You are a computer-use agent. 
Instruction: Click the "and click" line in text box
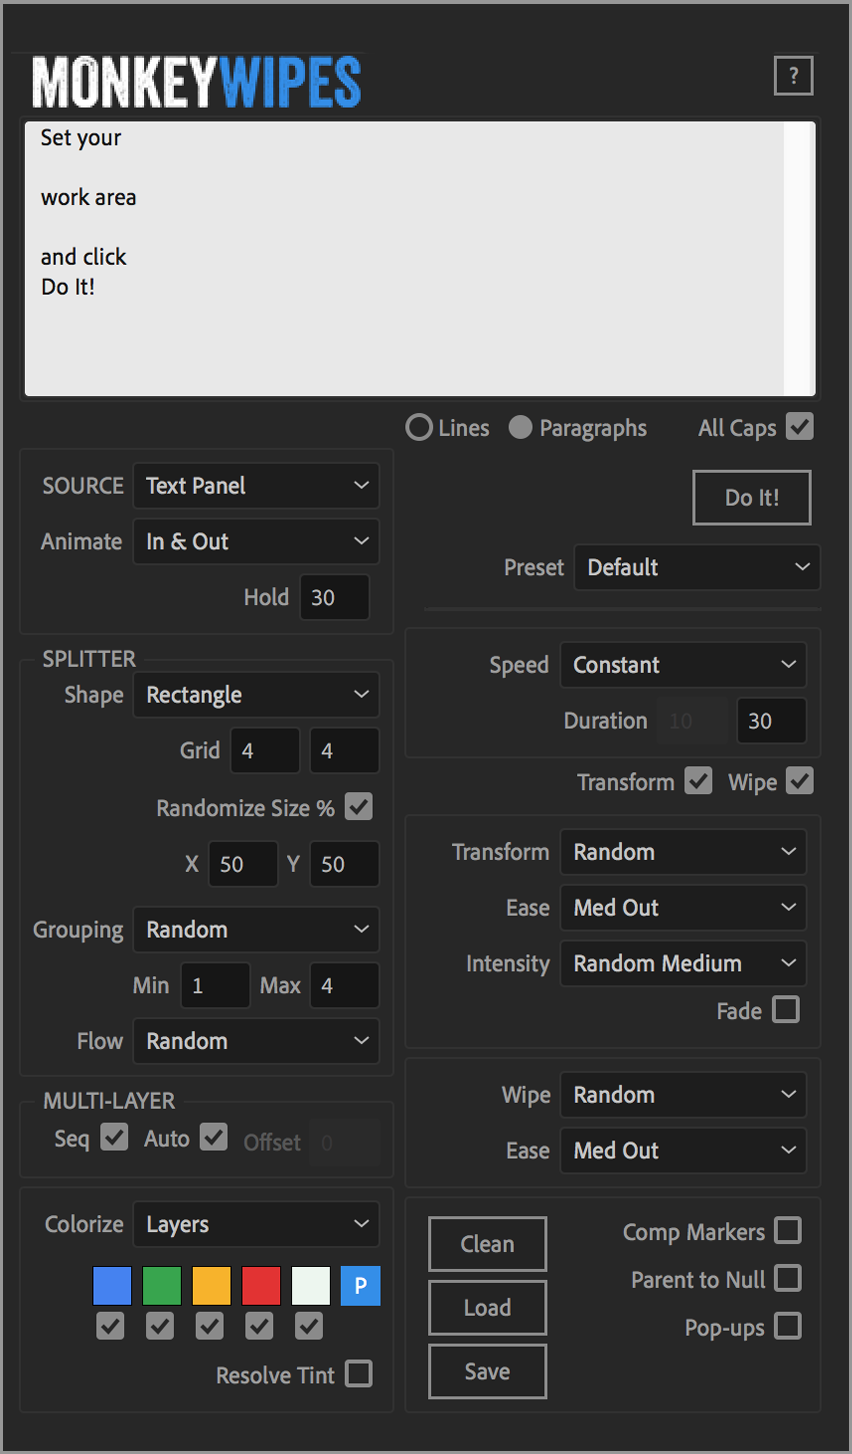pyautogui.click(x=84, y=257)
